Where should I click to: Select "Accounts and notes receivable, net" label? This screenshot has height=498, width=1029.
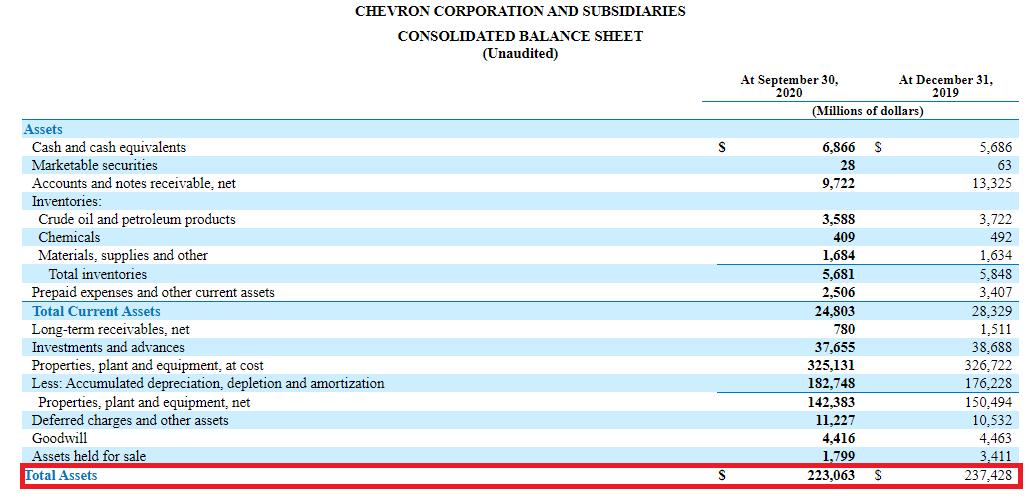click(x=134, y=184)
